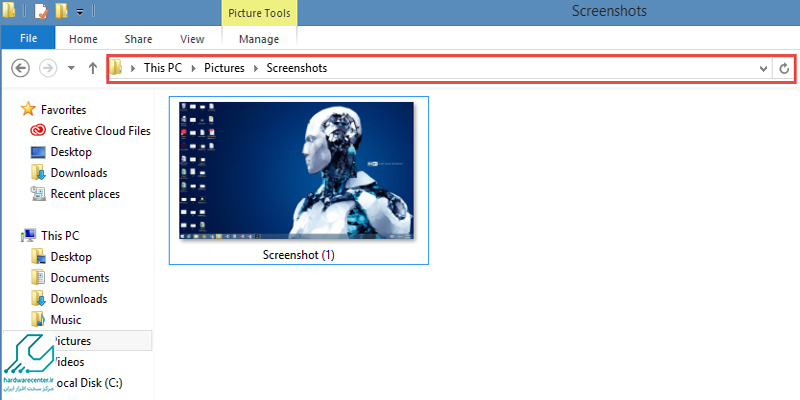Click the Back arrow navigation button
This screenshot has height=400, width=800.
(20, 68)
